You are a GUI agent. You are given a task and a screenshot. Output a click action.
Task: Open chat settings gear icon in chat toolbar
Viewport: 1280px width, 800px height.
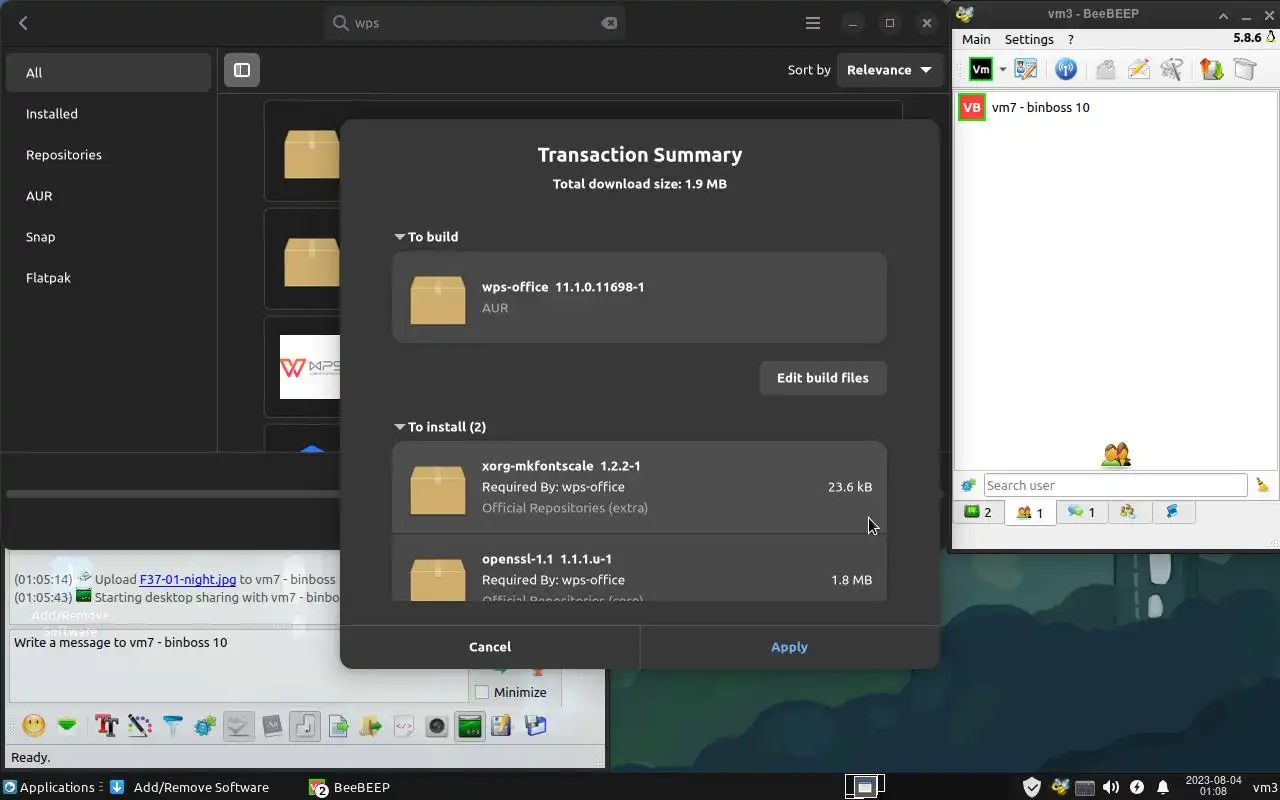[205, 725]
